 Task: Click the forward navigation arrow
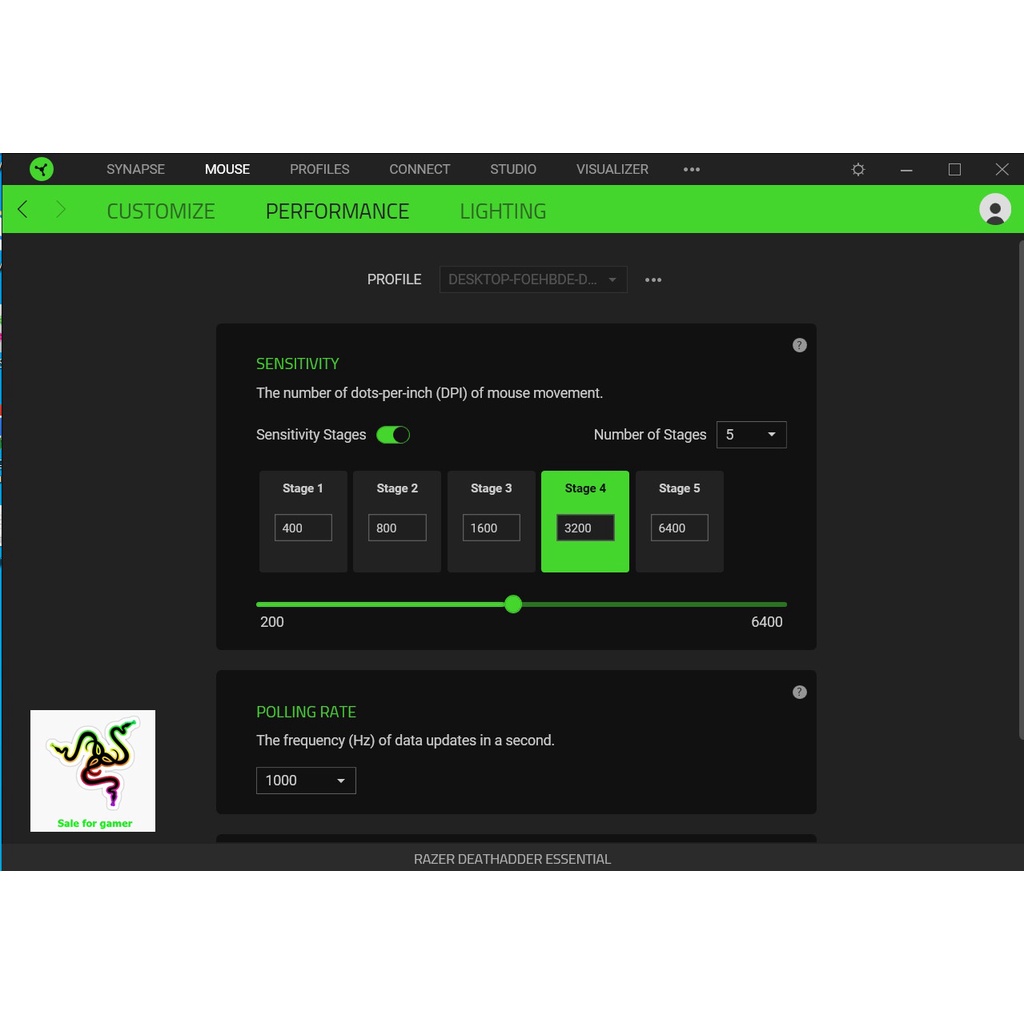point(60,209)
